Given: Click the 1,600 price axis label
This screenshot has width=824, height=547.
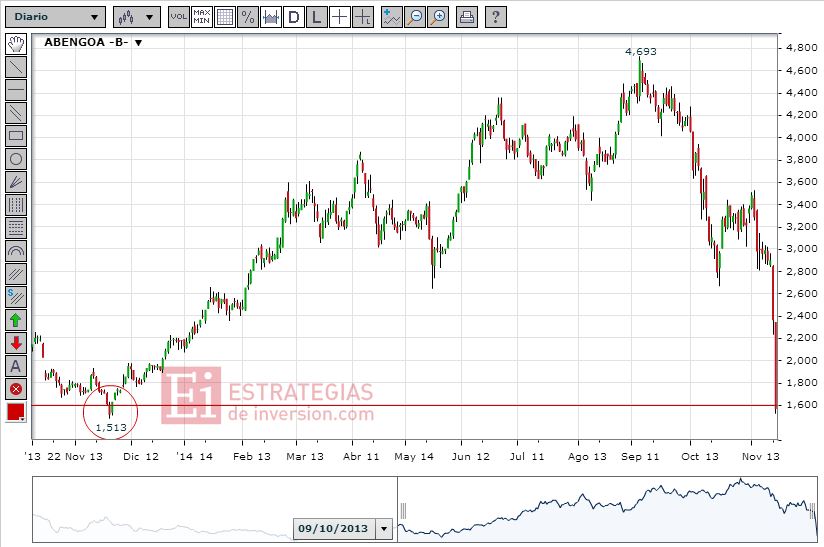Looking at the screenshot, I should coord(801,405).
